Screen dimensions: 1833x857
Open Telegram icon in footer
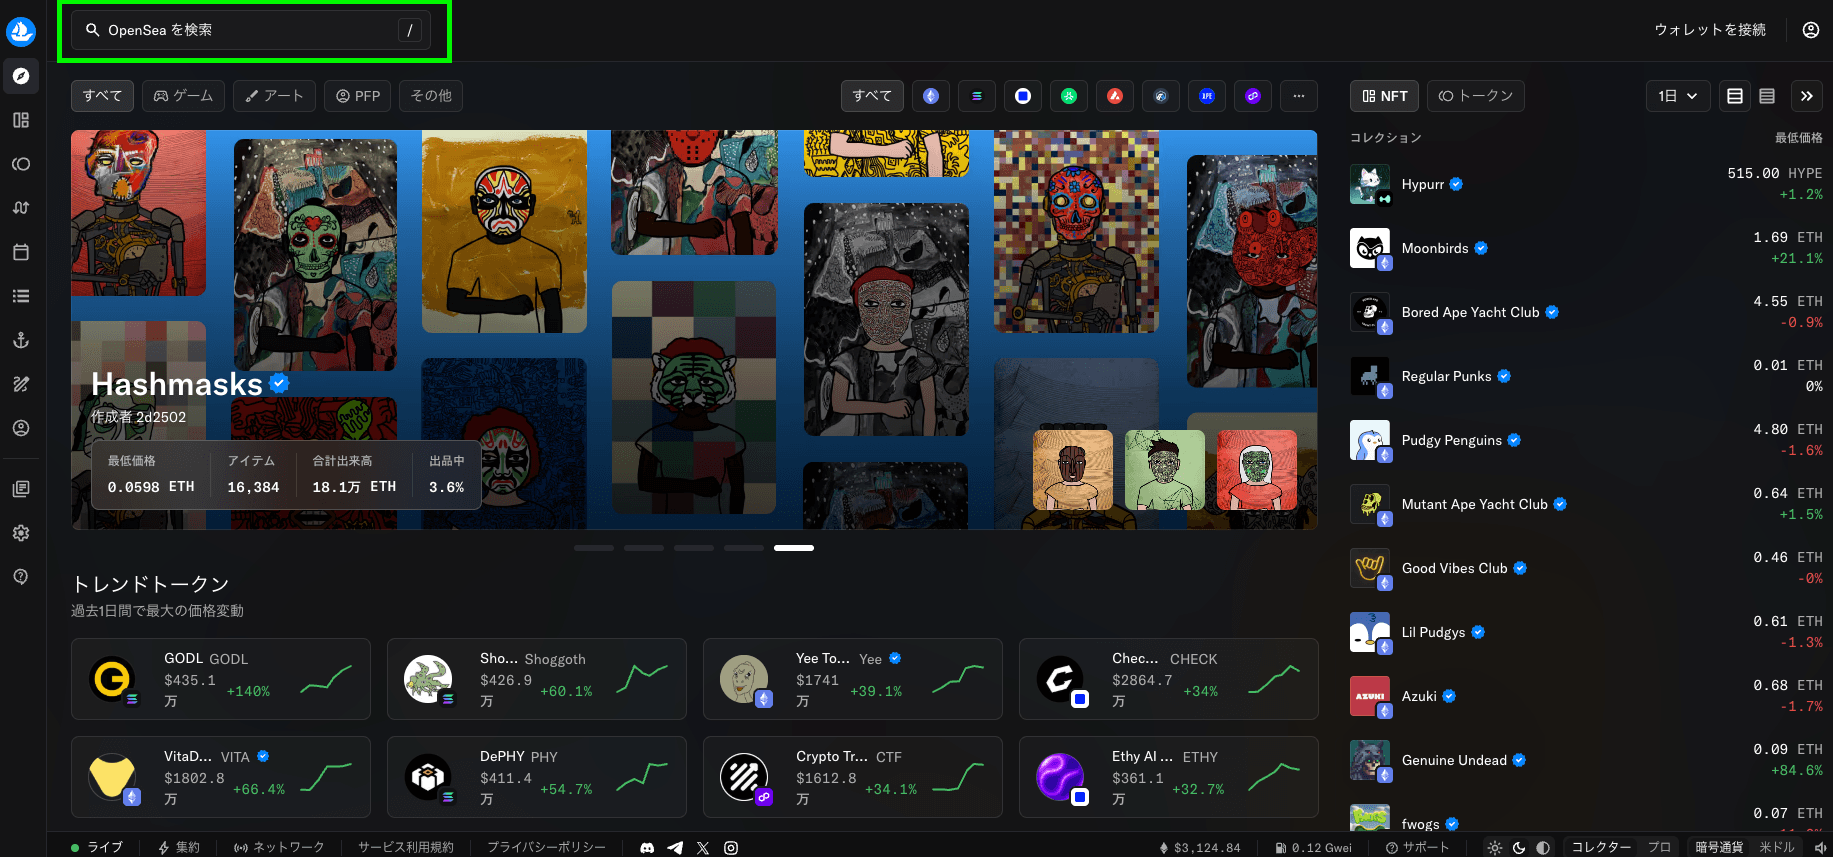tap(675, 847)
